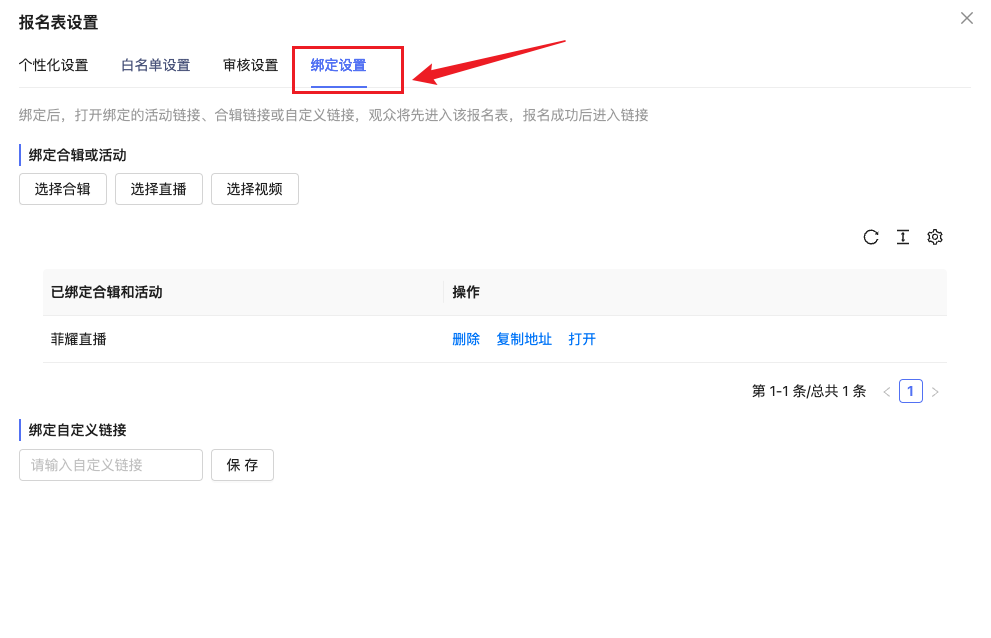The width and height of the screenshot is (991, 638).
Task: Select the 绑定设置 tab
Action: pos(338,66)
